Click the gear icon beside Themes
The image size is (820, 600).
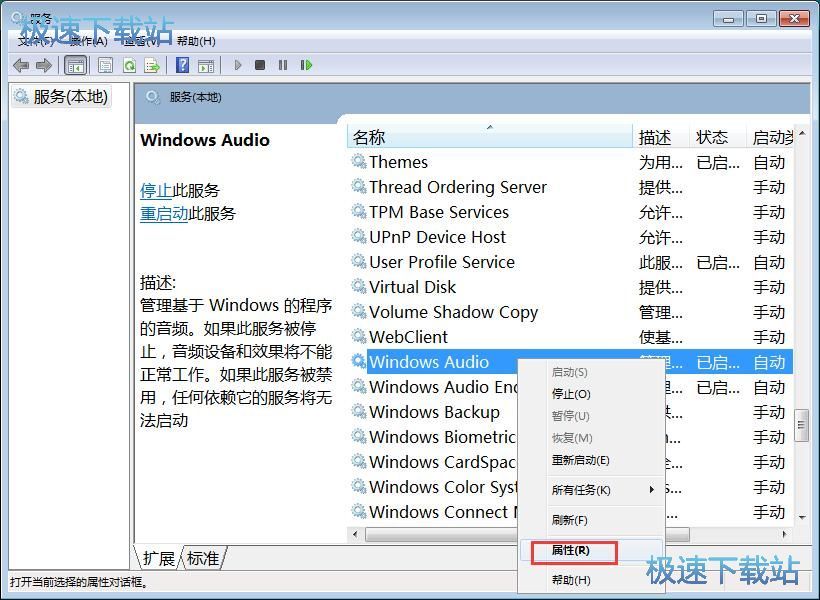359,161
